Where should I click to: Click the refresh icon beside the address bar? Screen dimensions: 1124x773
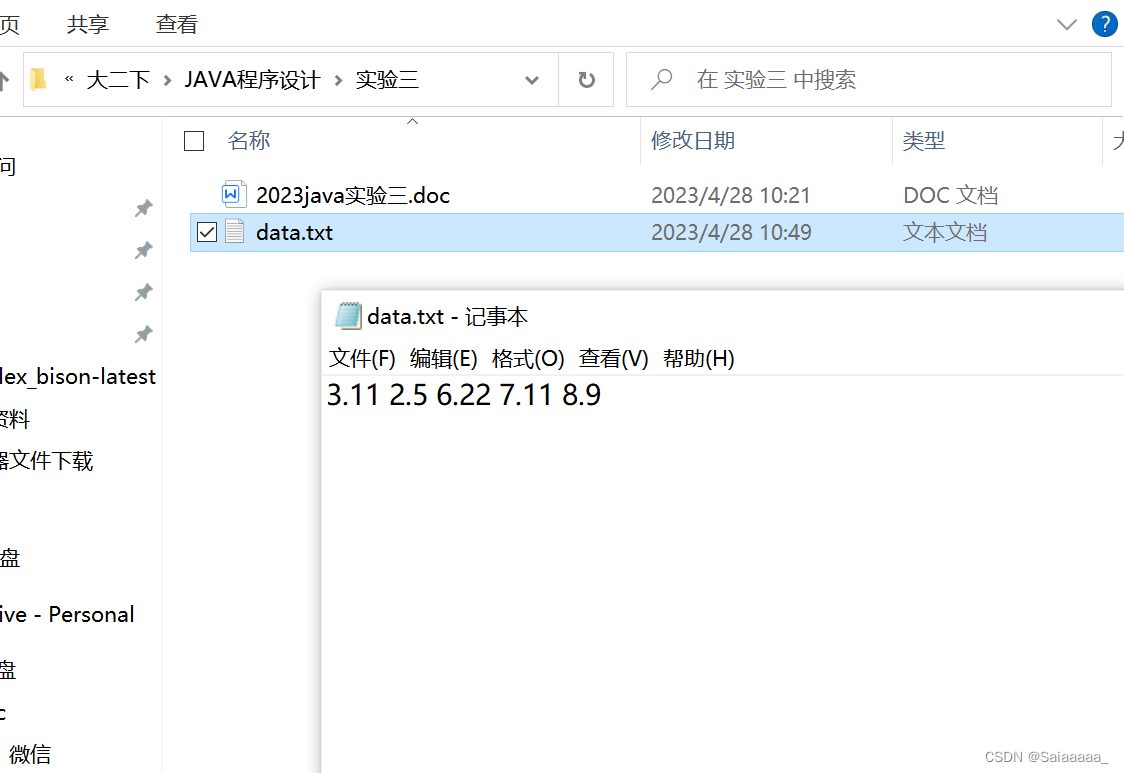coord(586,80)
